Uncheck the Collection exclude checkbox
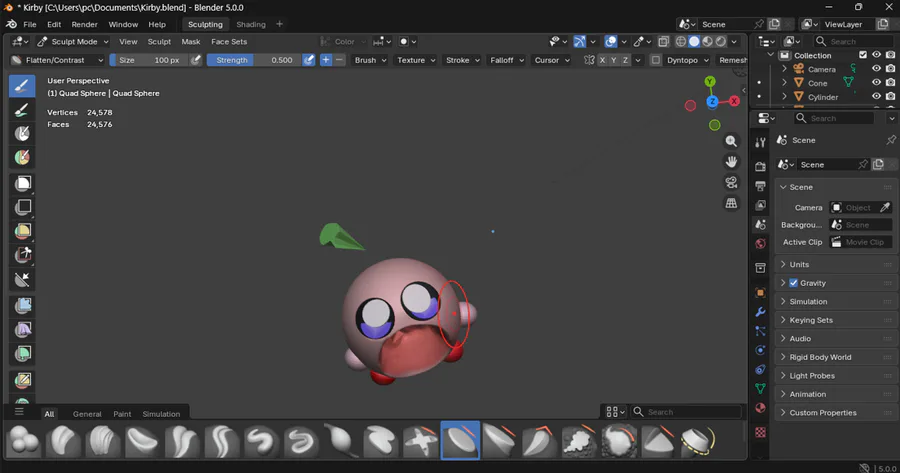This screenshot has height=473, width=900. 863,55
